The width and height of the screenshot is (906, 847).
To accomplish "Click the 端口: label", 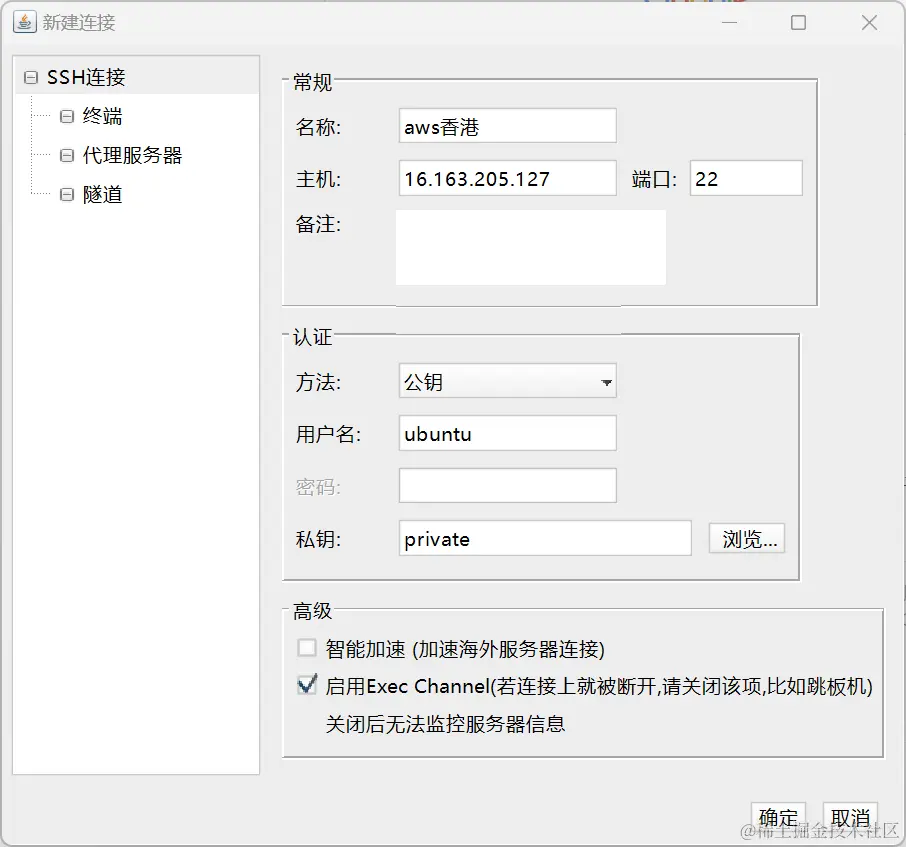I will coord(654,179).
